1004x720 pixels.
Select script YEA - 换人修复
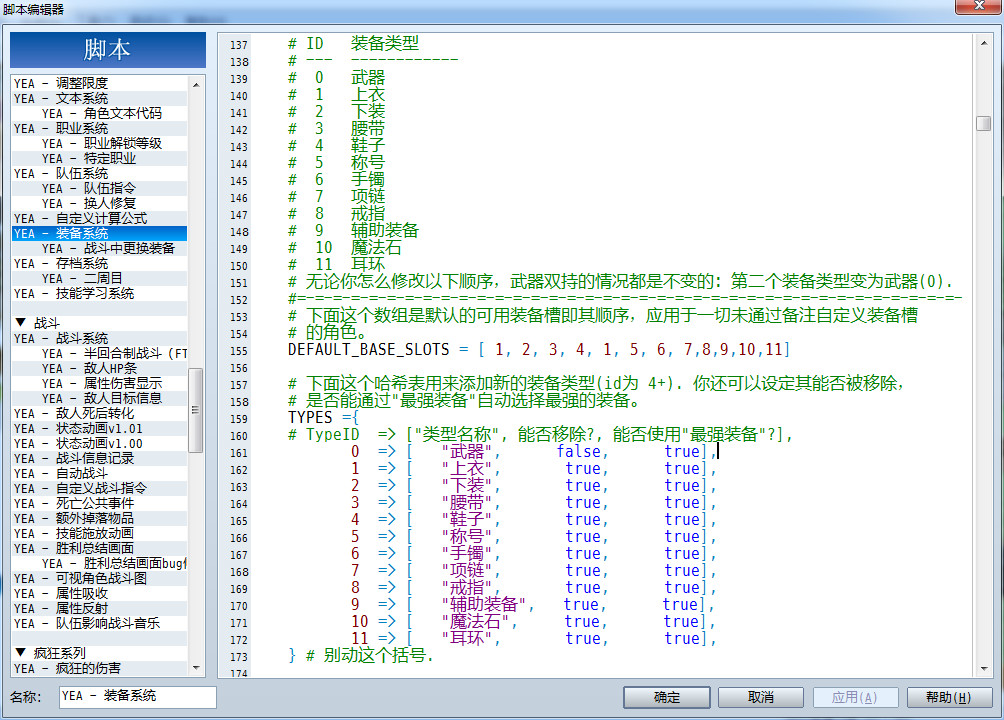99,204
